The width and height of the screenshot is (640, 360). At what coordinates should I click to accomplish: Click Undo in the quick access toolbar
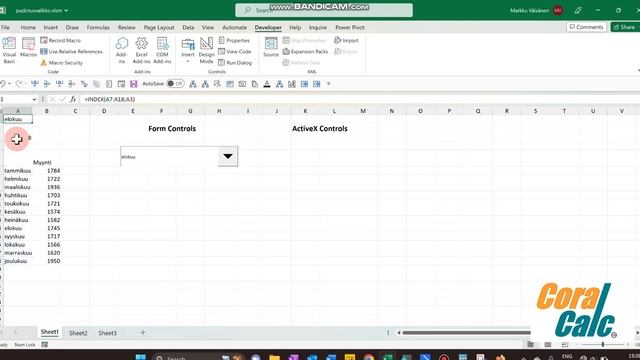[3, 84]
